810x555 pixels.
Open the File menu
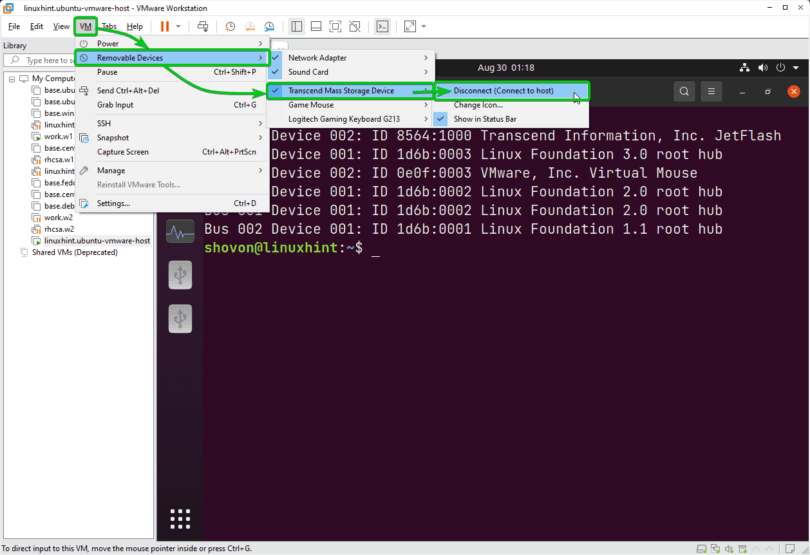click(14, 26)
